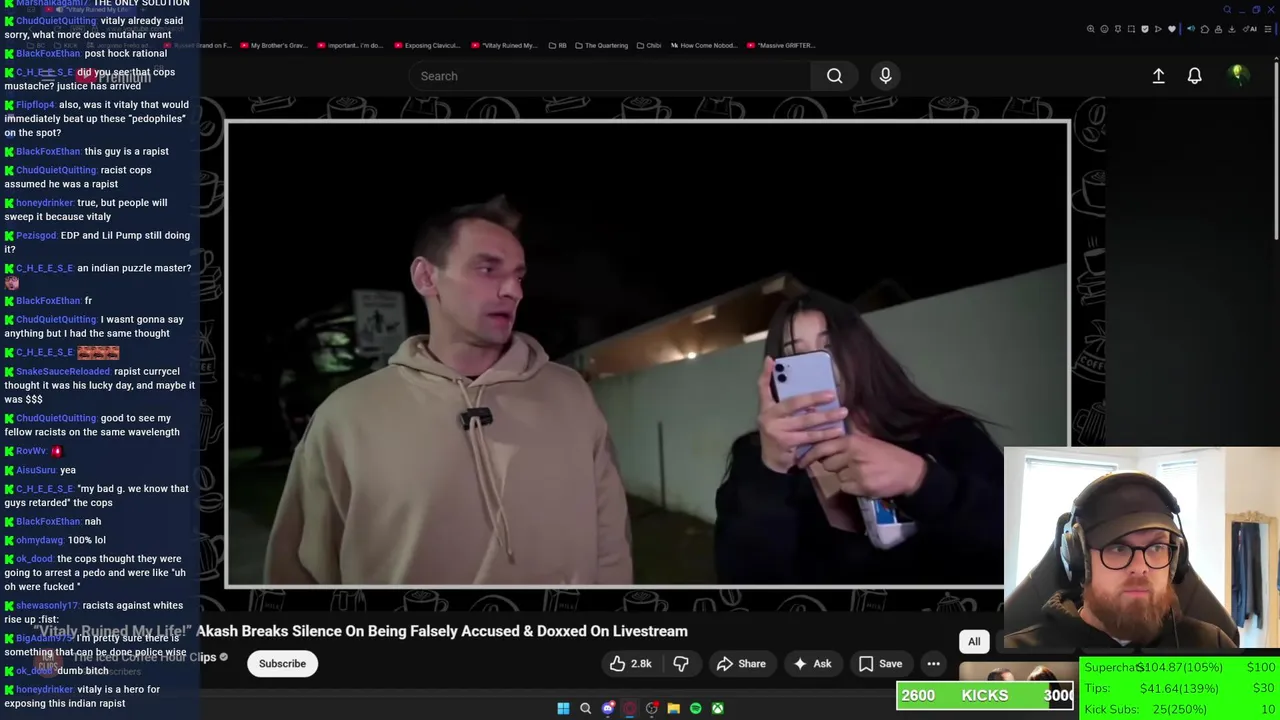The width and height of the screenshot is (1280, 720).
Task: Select the All filter chip
Action: tap(974, 642)
